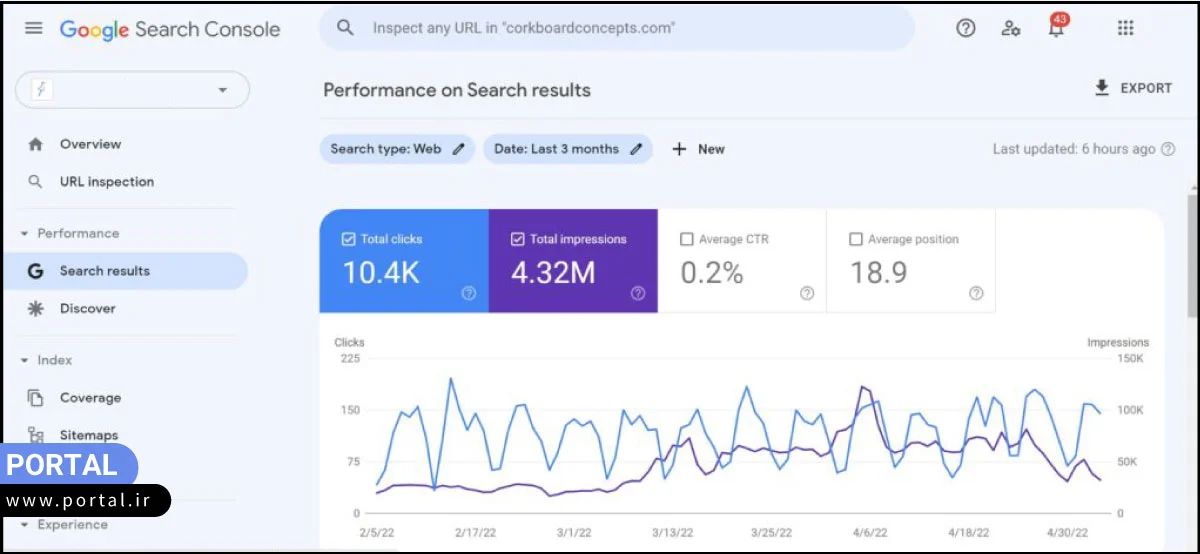Image resolution: width=1200 pixels, height=554 pixels.
Task: Click help icon on Average position card
Action: 976,293
